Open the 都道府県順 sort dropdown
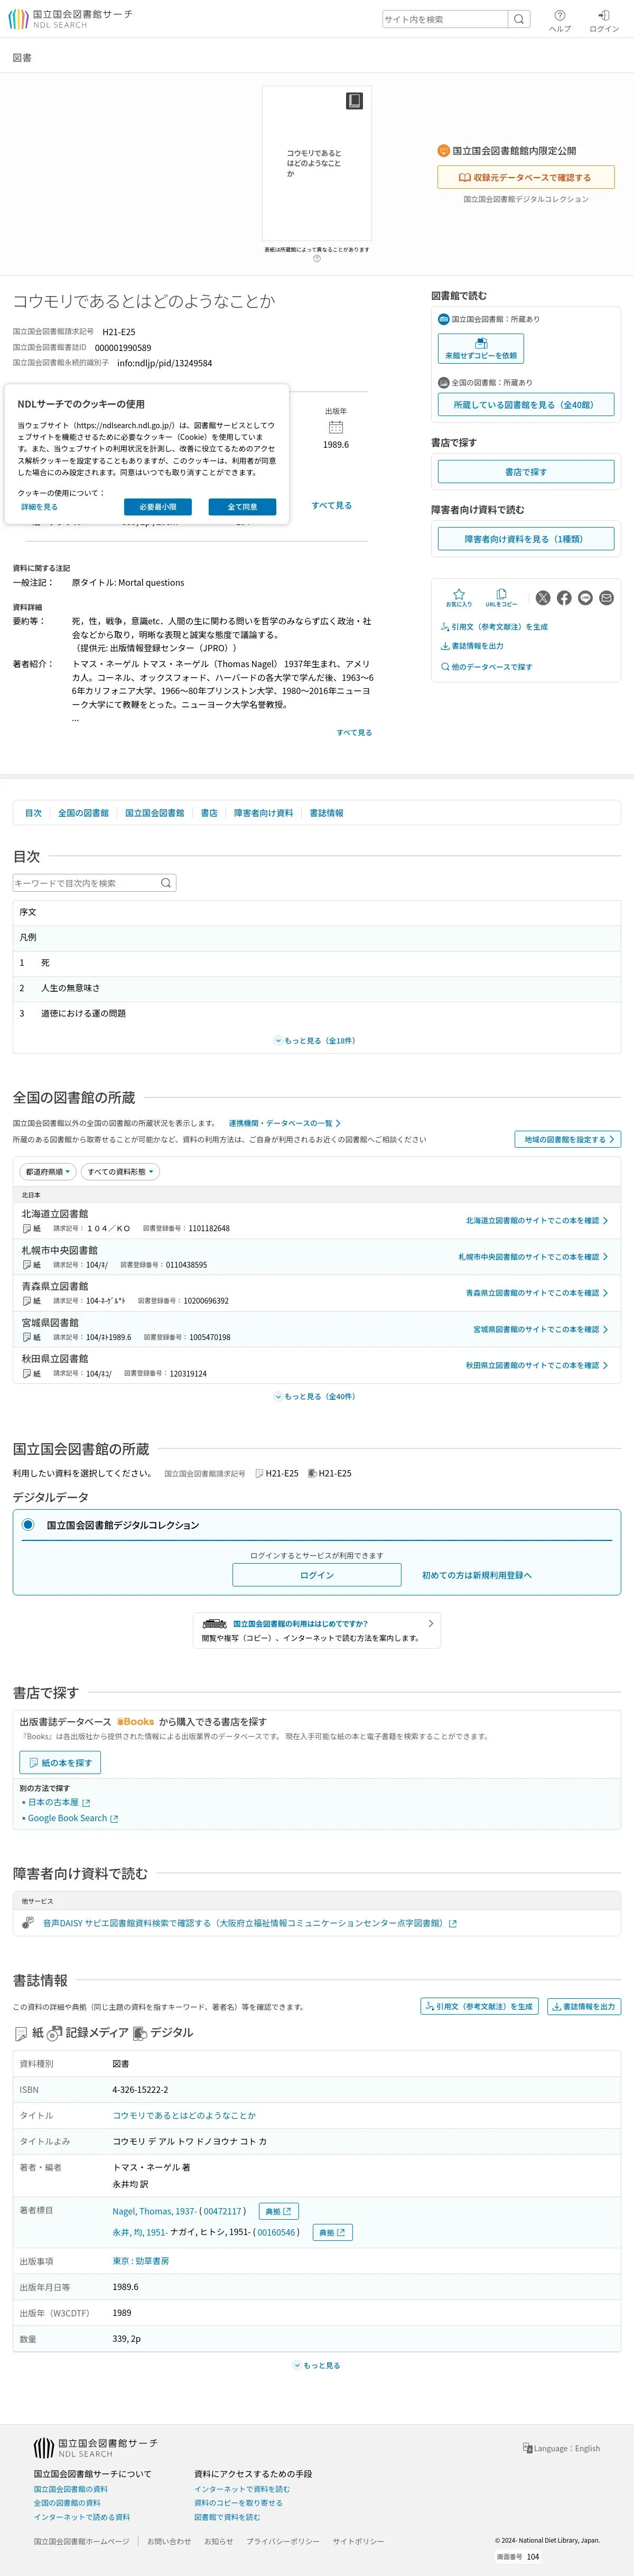The height and width of the screenshot is (2576, 634). pyautogui.click(x=48, y=1171)
